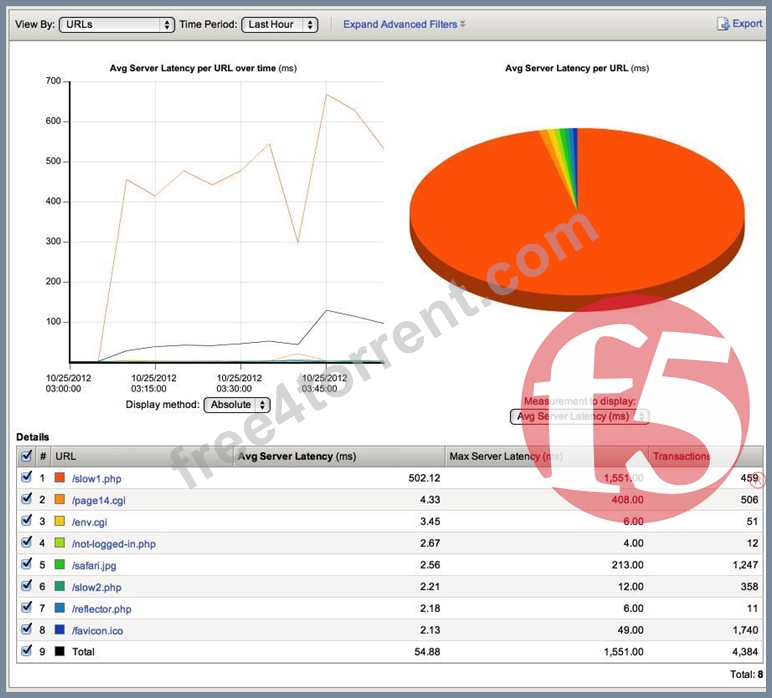Screen dimensions: 772x698
Task: Uncheck the /slow2.php row checkbox
Action: [x=27, y=586]
